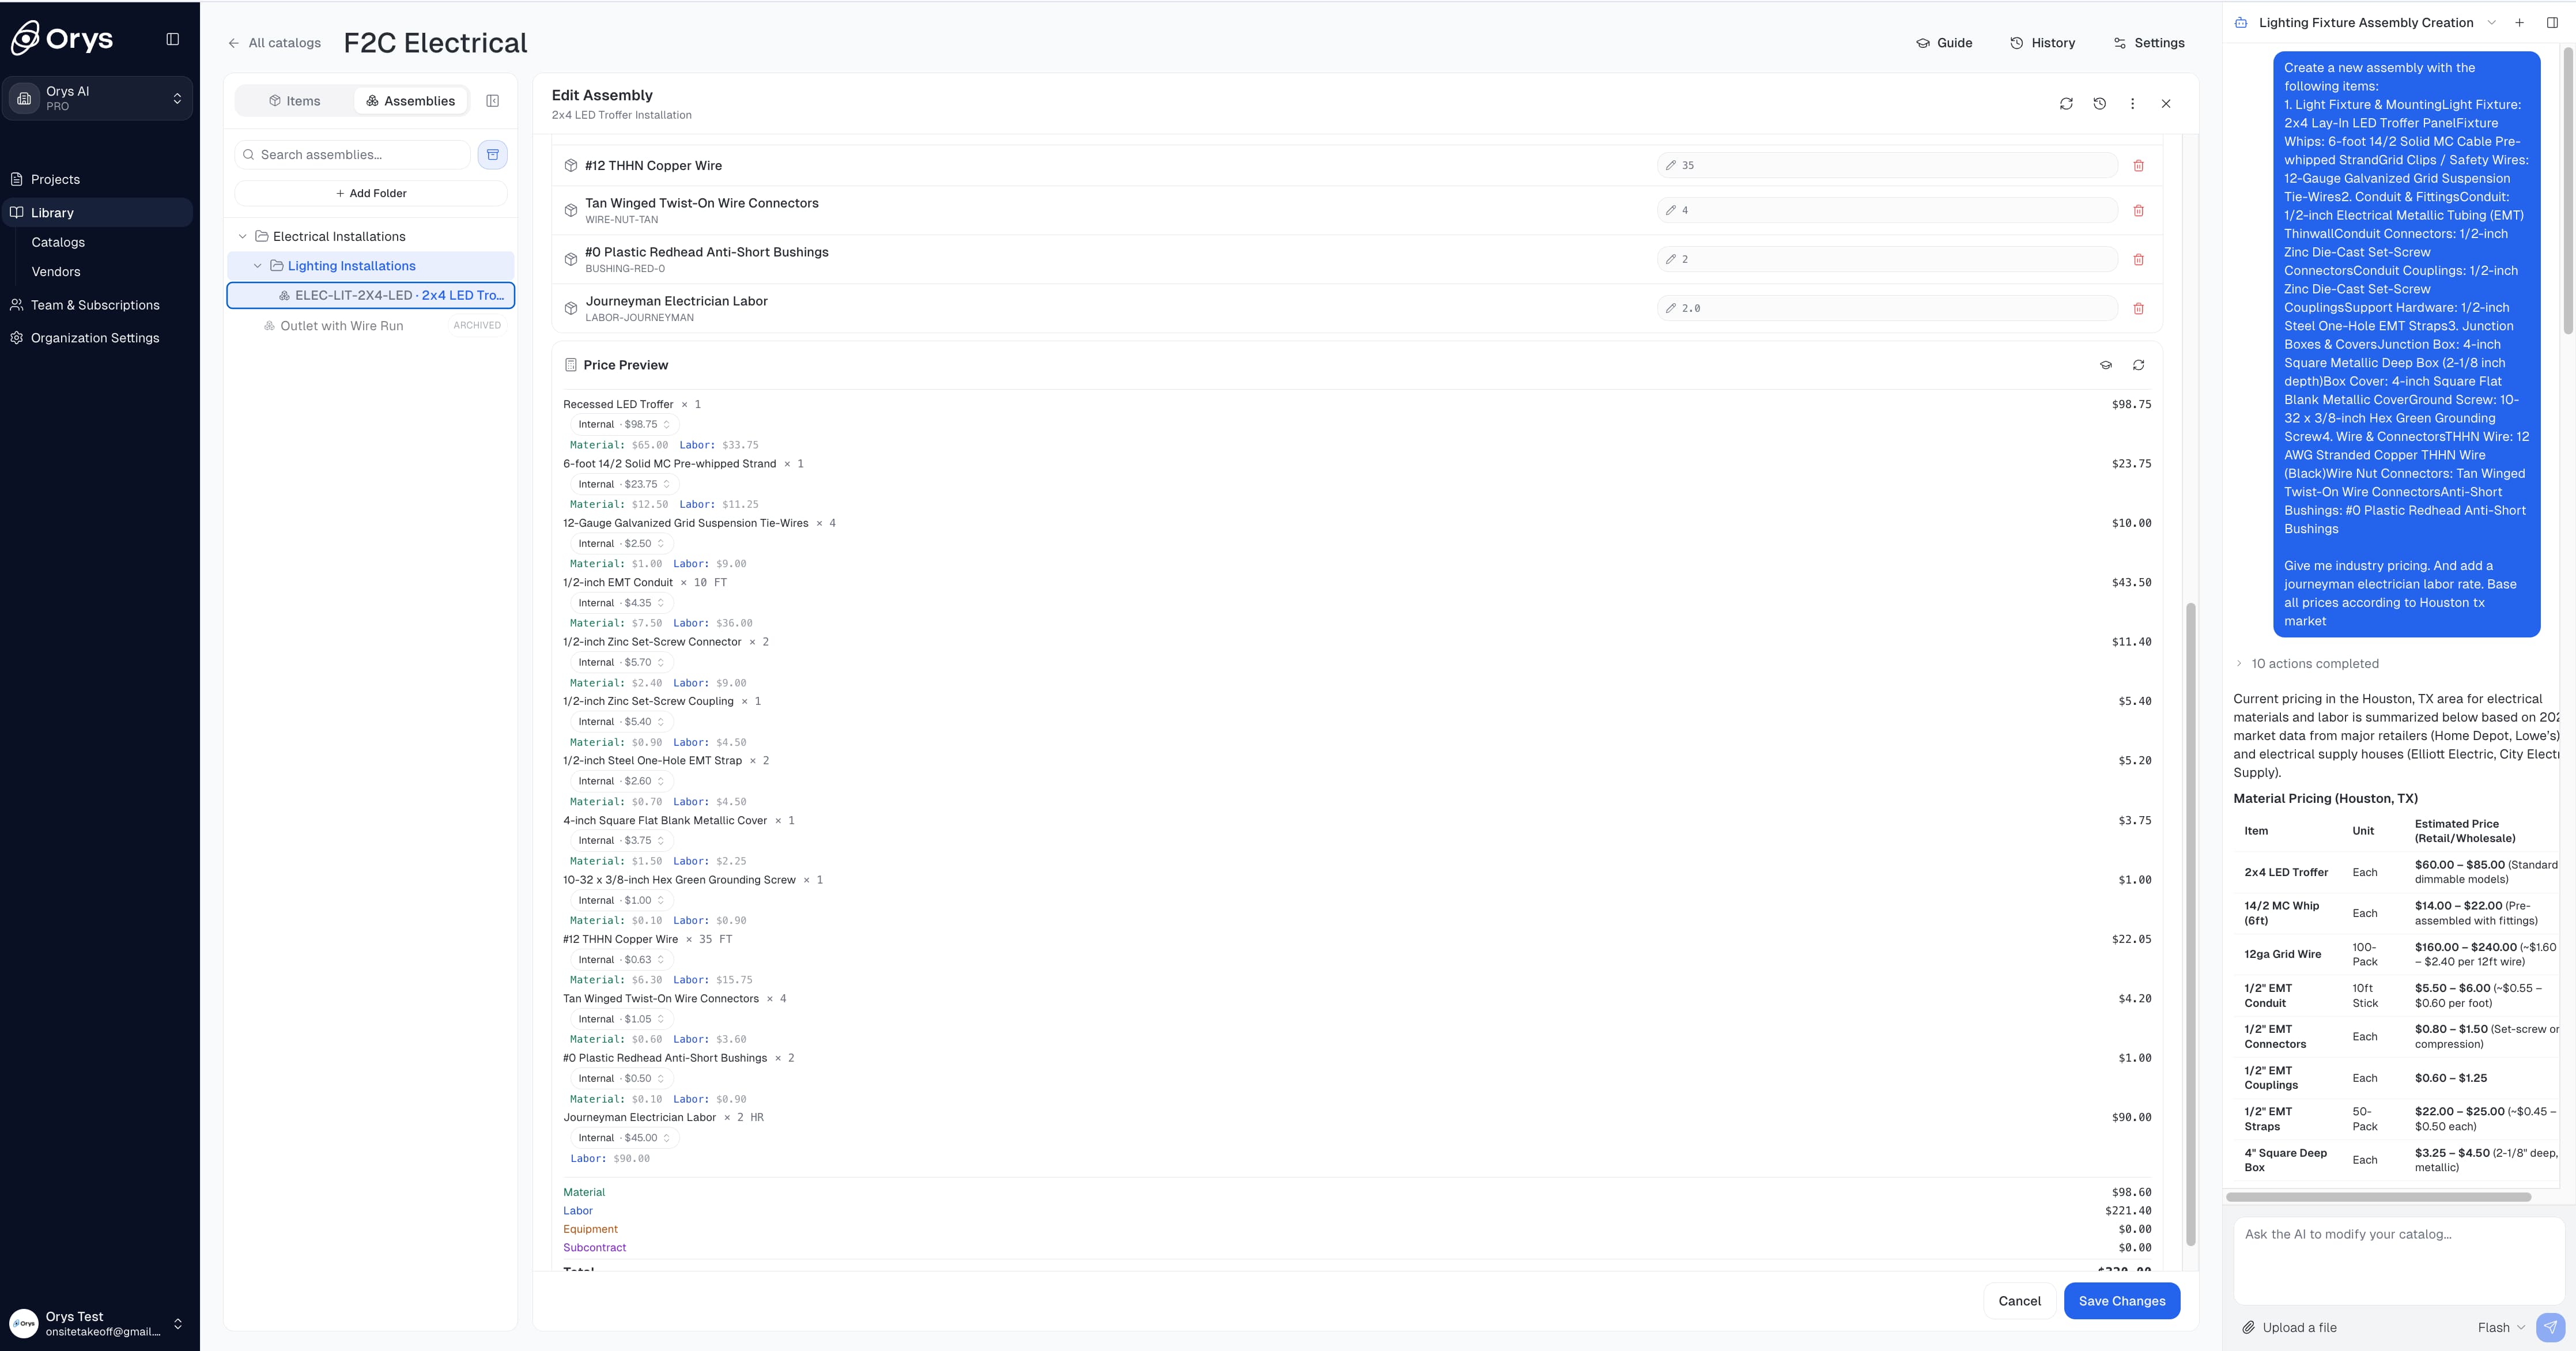Edit quantity of #12 THHN Copper Wire
Viewport: 2576px width, 1351px height.
pyautogui.click(x=1886, y=166)
